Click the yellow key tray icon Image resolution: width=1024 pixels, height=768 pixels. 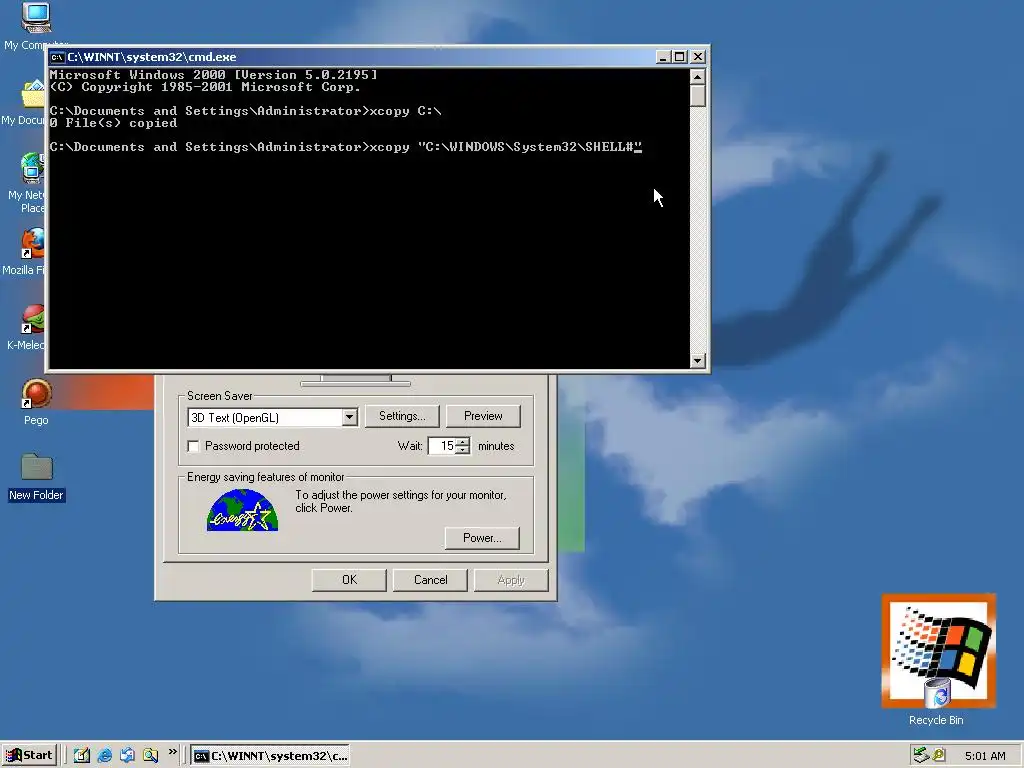[x=939, y=755]
